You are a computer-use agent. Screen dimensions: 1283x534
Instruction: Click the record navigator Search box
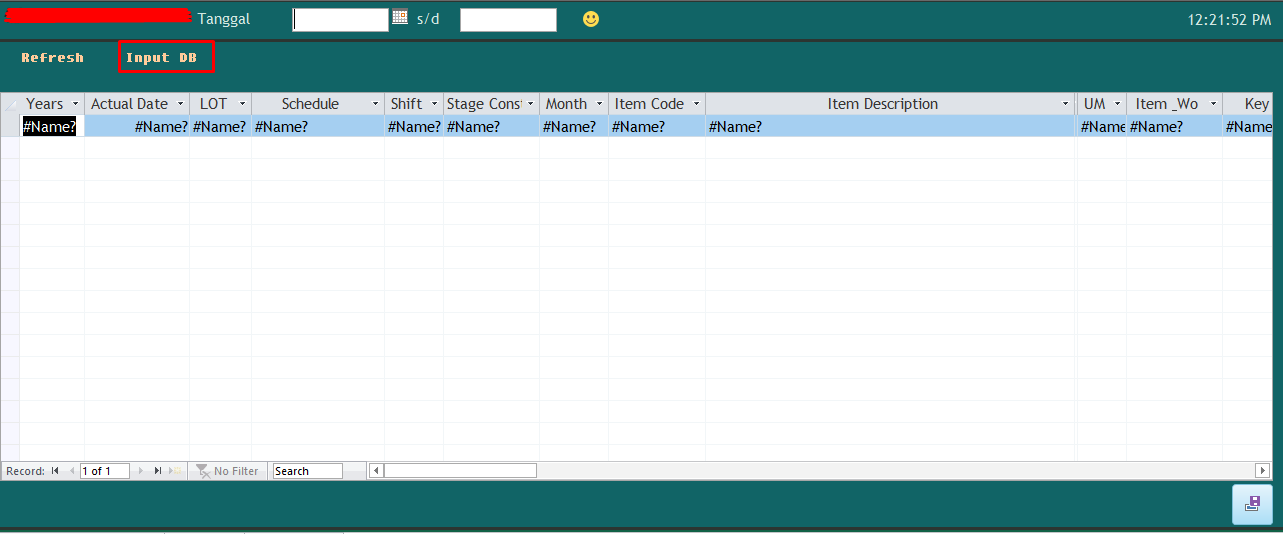(307, 471)
